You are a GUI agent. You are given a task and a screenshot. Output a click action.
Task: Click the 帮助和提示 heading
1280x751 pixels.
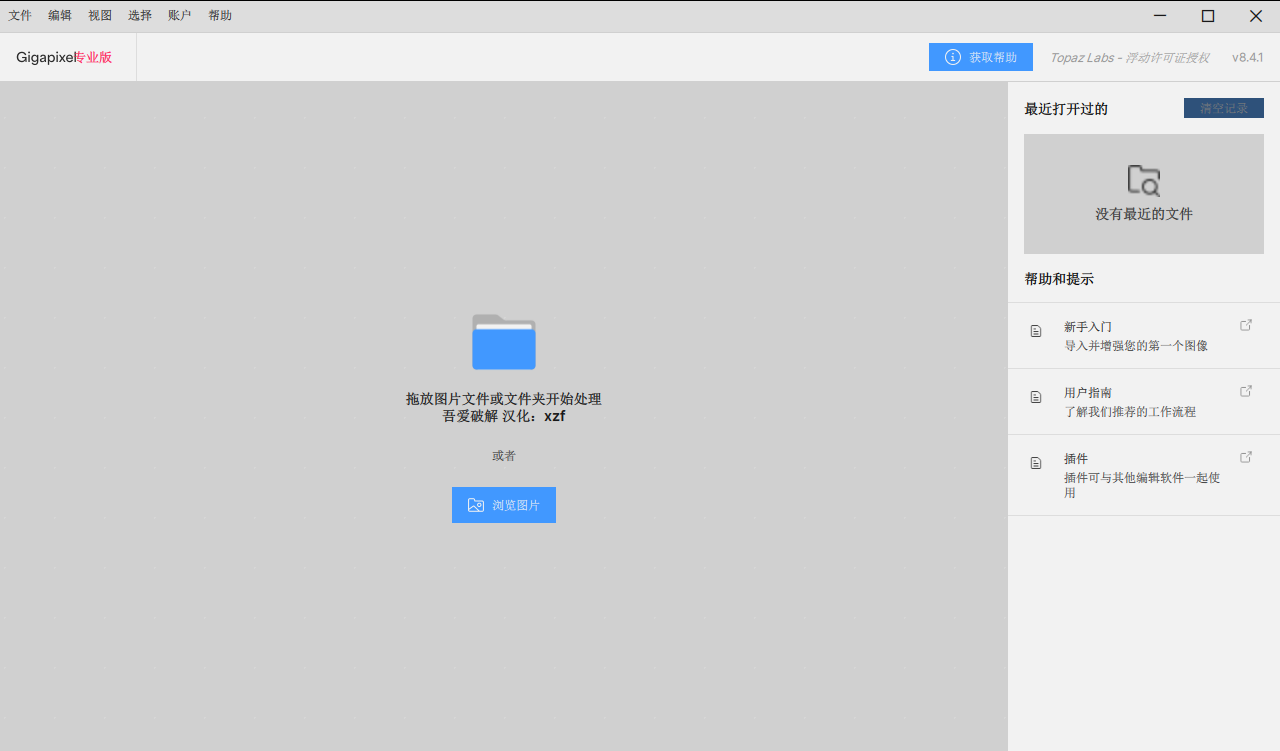tap(1059, 279)
